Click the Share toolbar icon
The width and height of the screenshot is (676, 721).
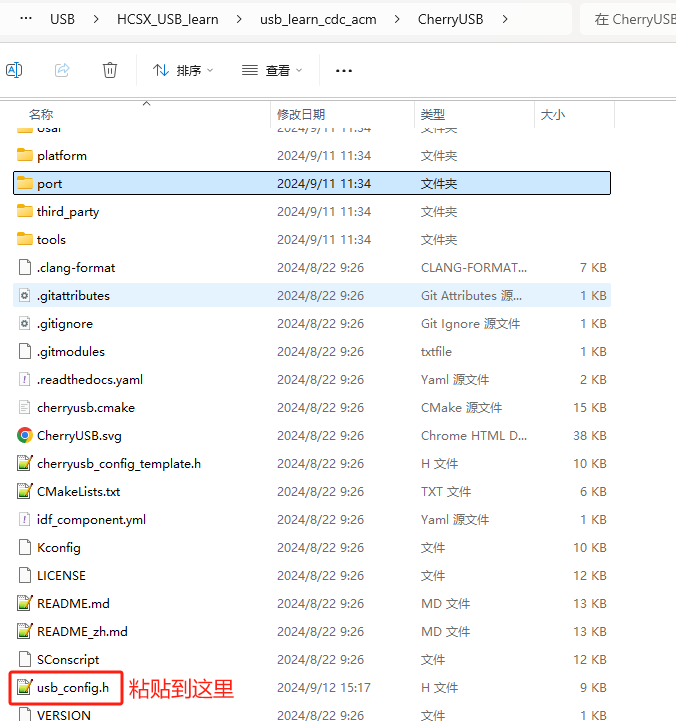tap(62, 70)
